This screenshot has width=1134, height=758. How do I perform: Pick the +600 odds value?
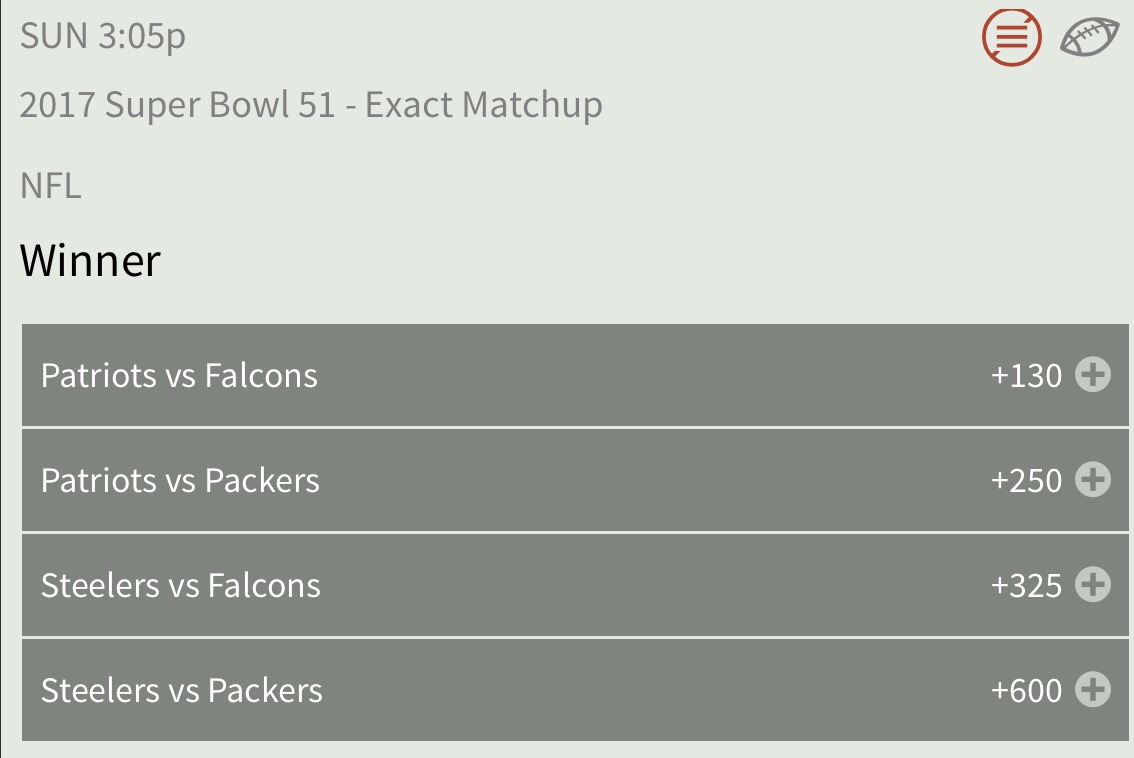pyautogui.click(x=1026, y=691)
